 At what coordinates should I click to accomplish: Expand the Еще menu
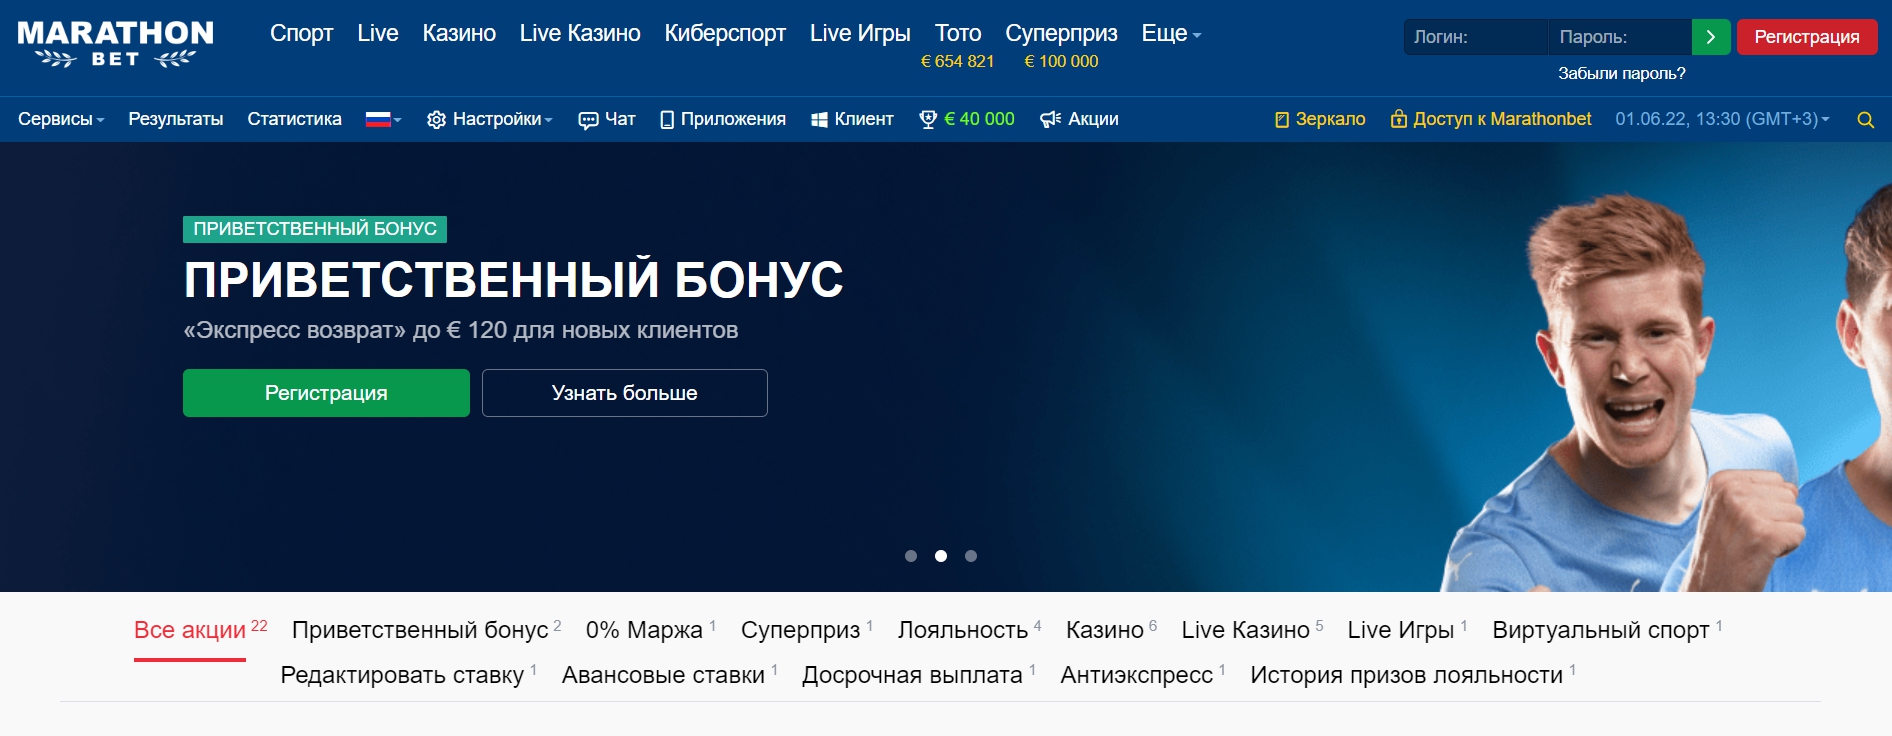coord(1171,33)
